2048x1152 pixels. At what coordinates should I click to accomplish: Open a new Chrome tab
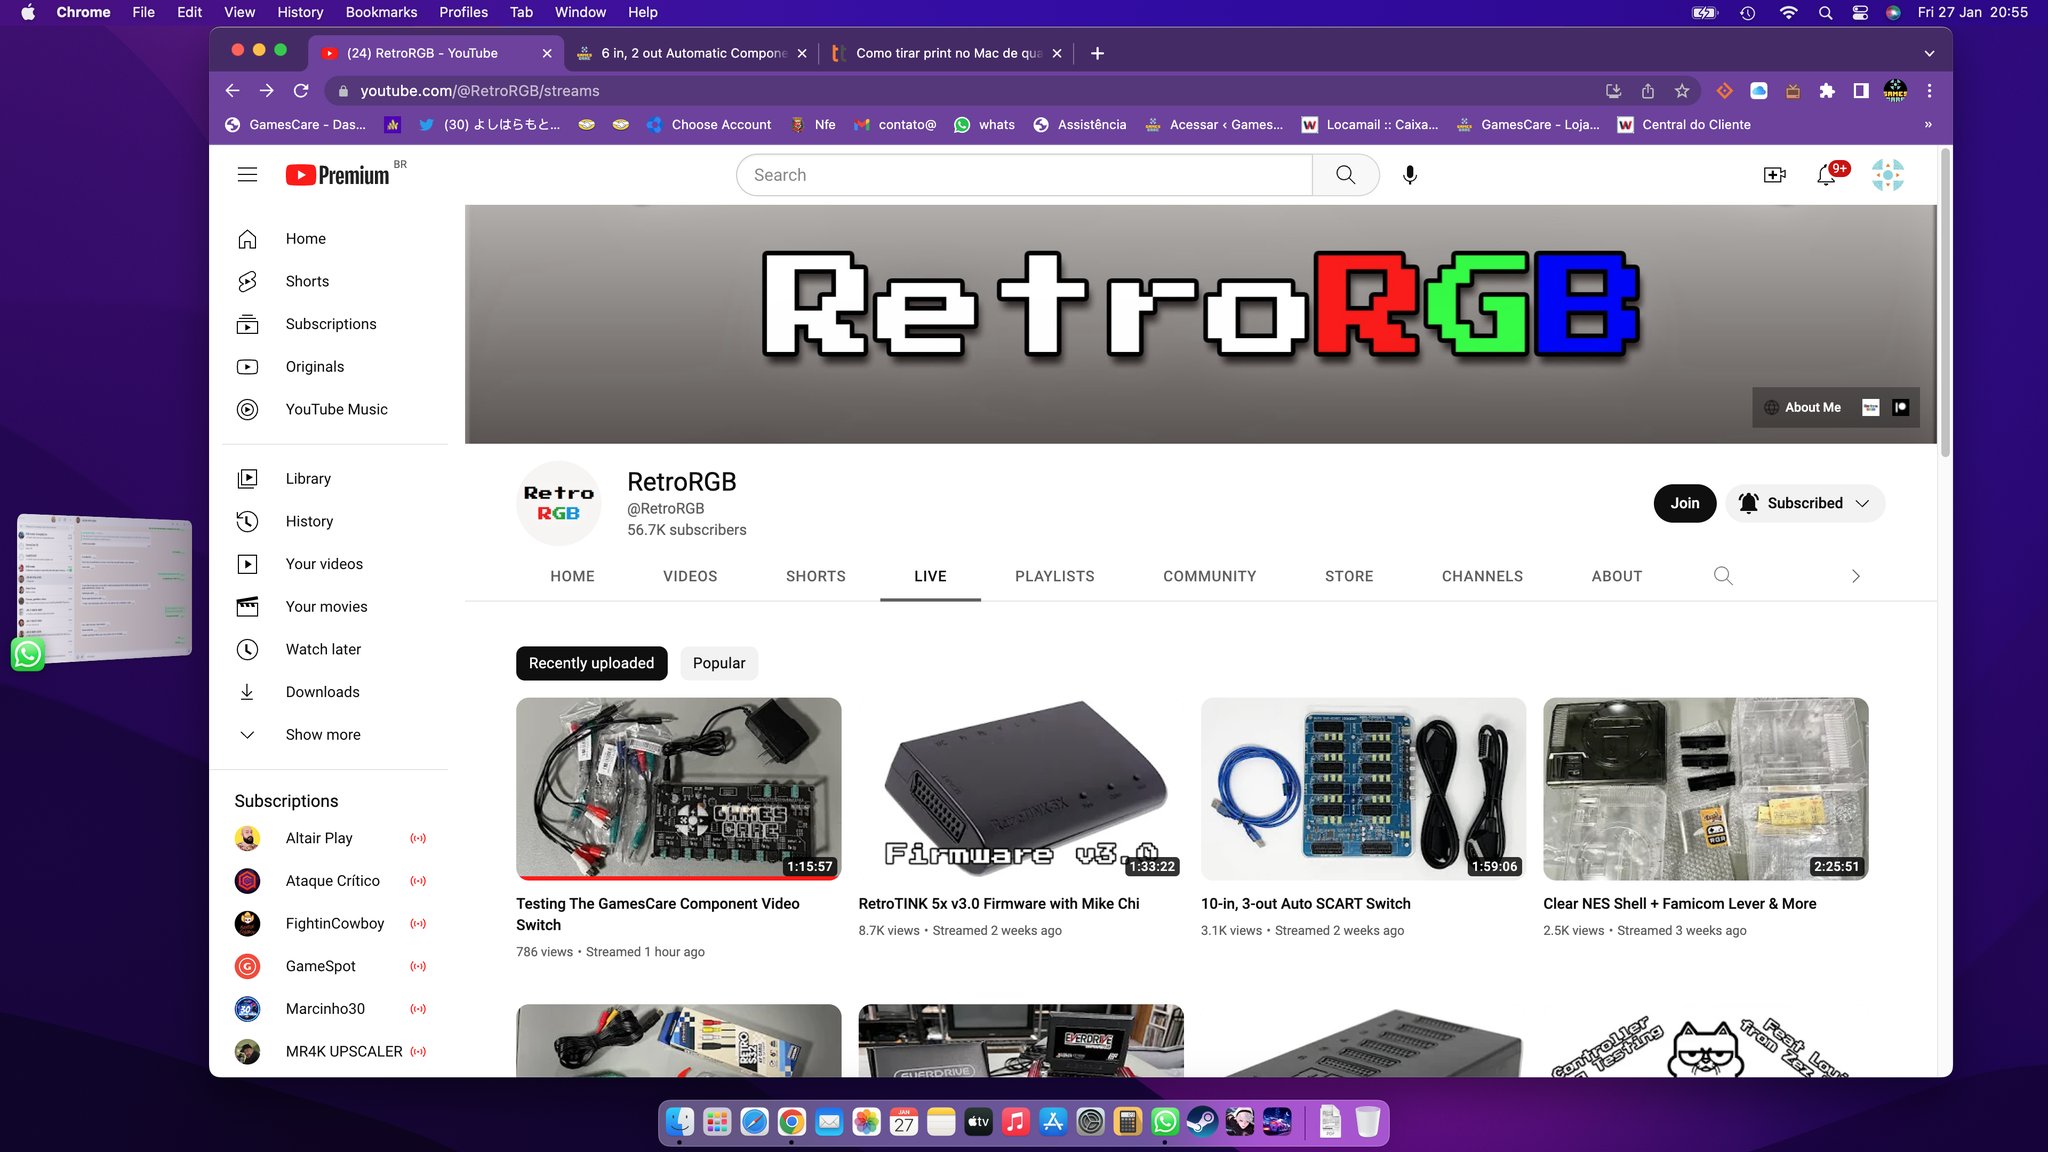coord(1097,53)
